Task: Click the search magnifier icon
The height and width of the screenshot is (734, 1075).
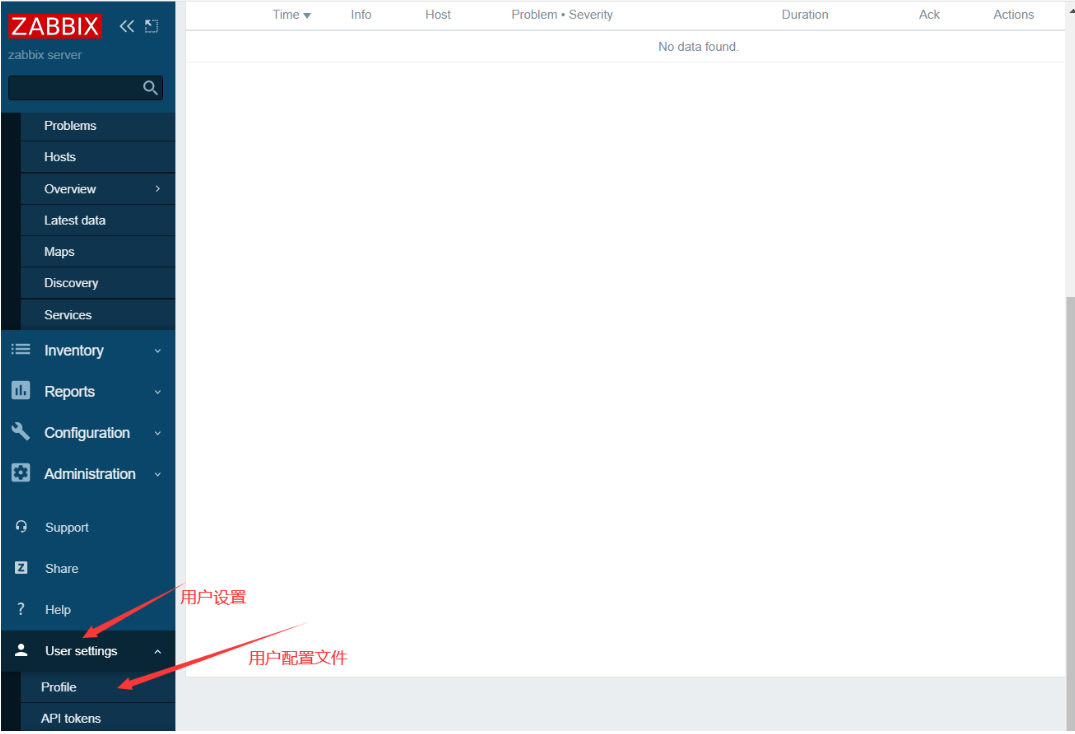Action: 150,88
